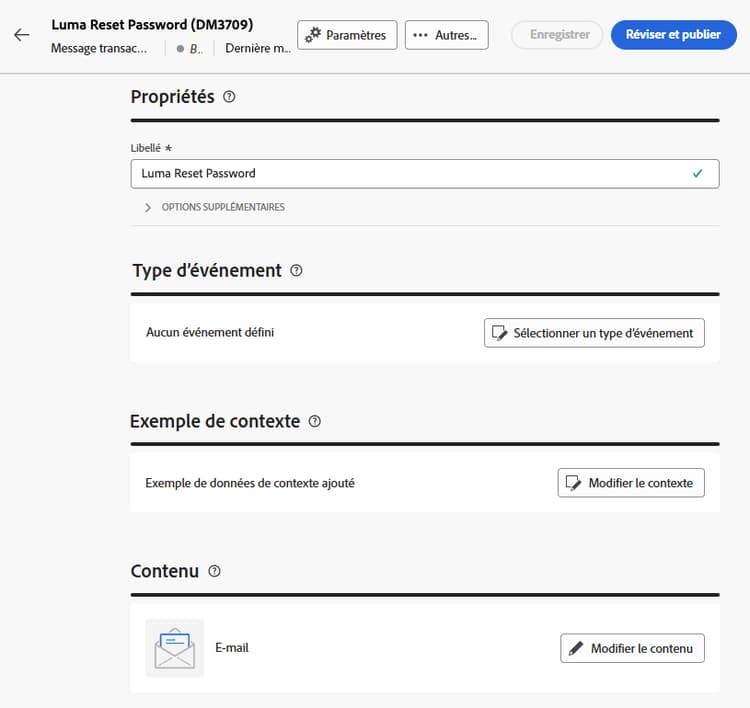Click the grey status dot indicator
The image size is (750, 708).
[x=180, y=48]
